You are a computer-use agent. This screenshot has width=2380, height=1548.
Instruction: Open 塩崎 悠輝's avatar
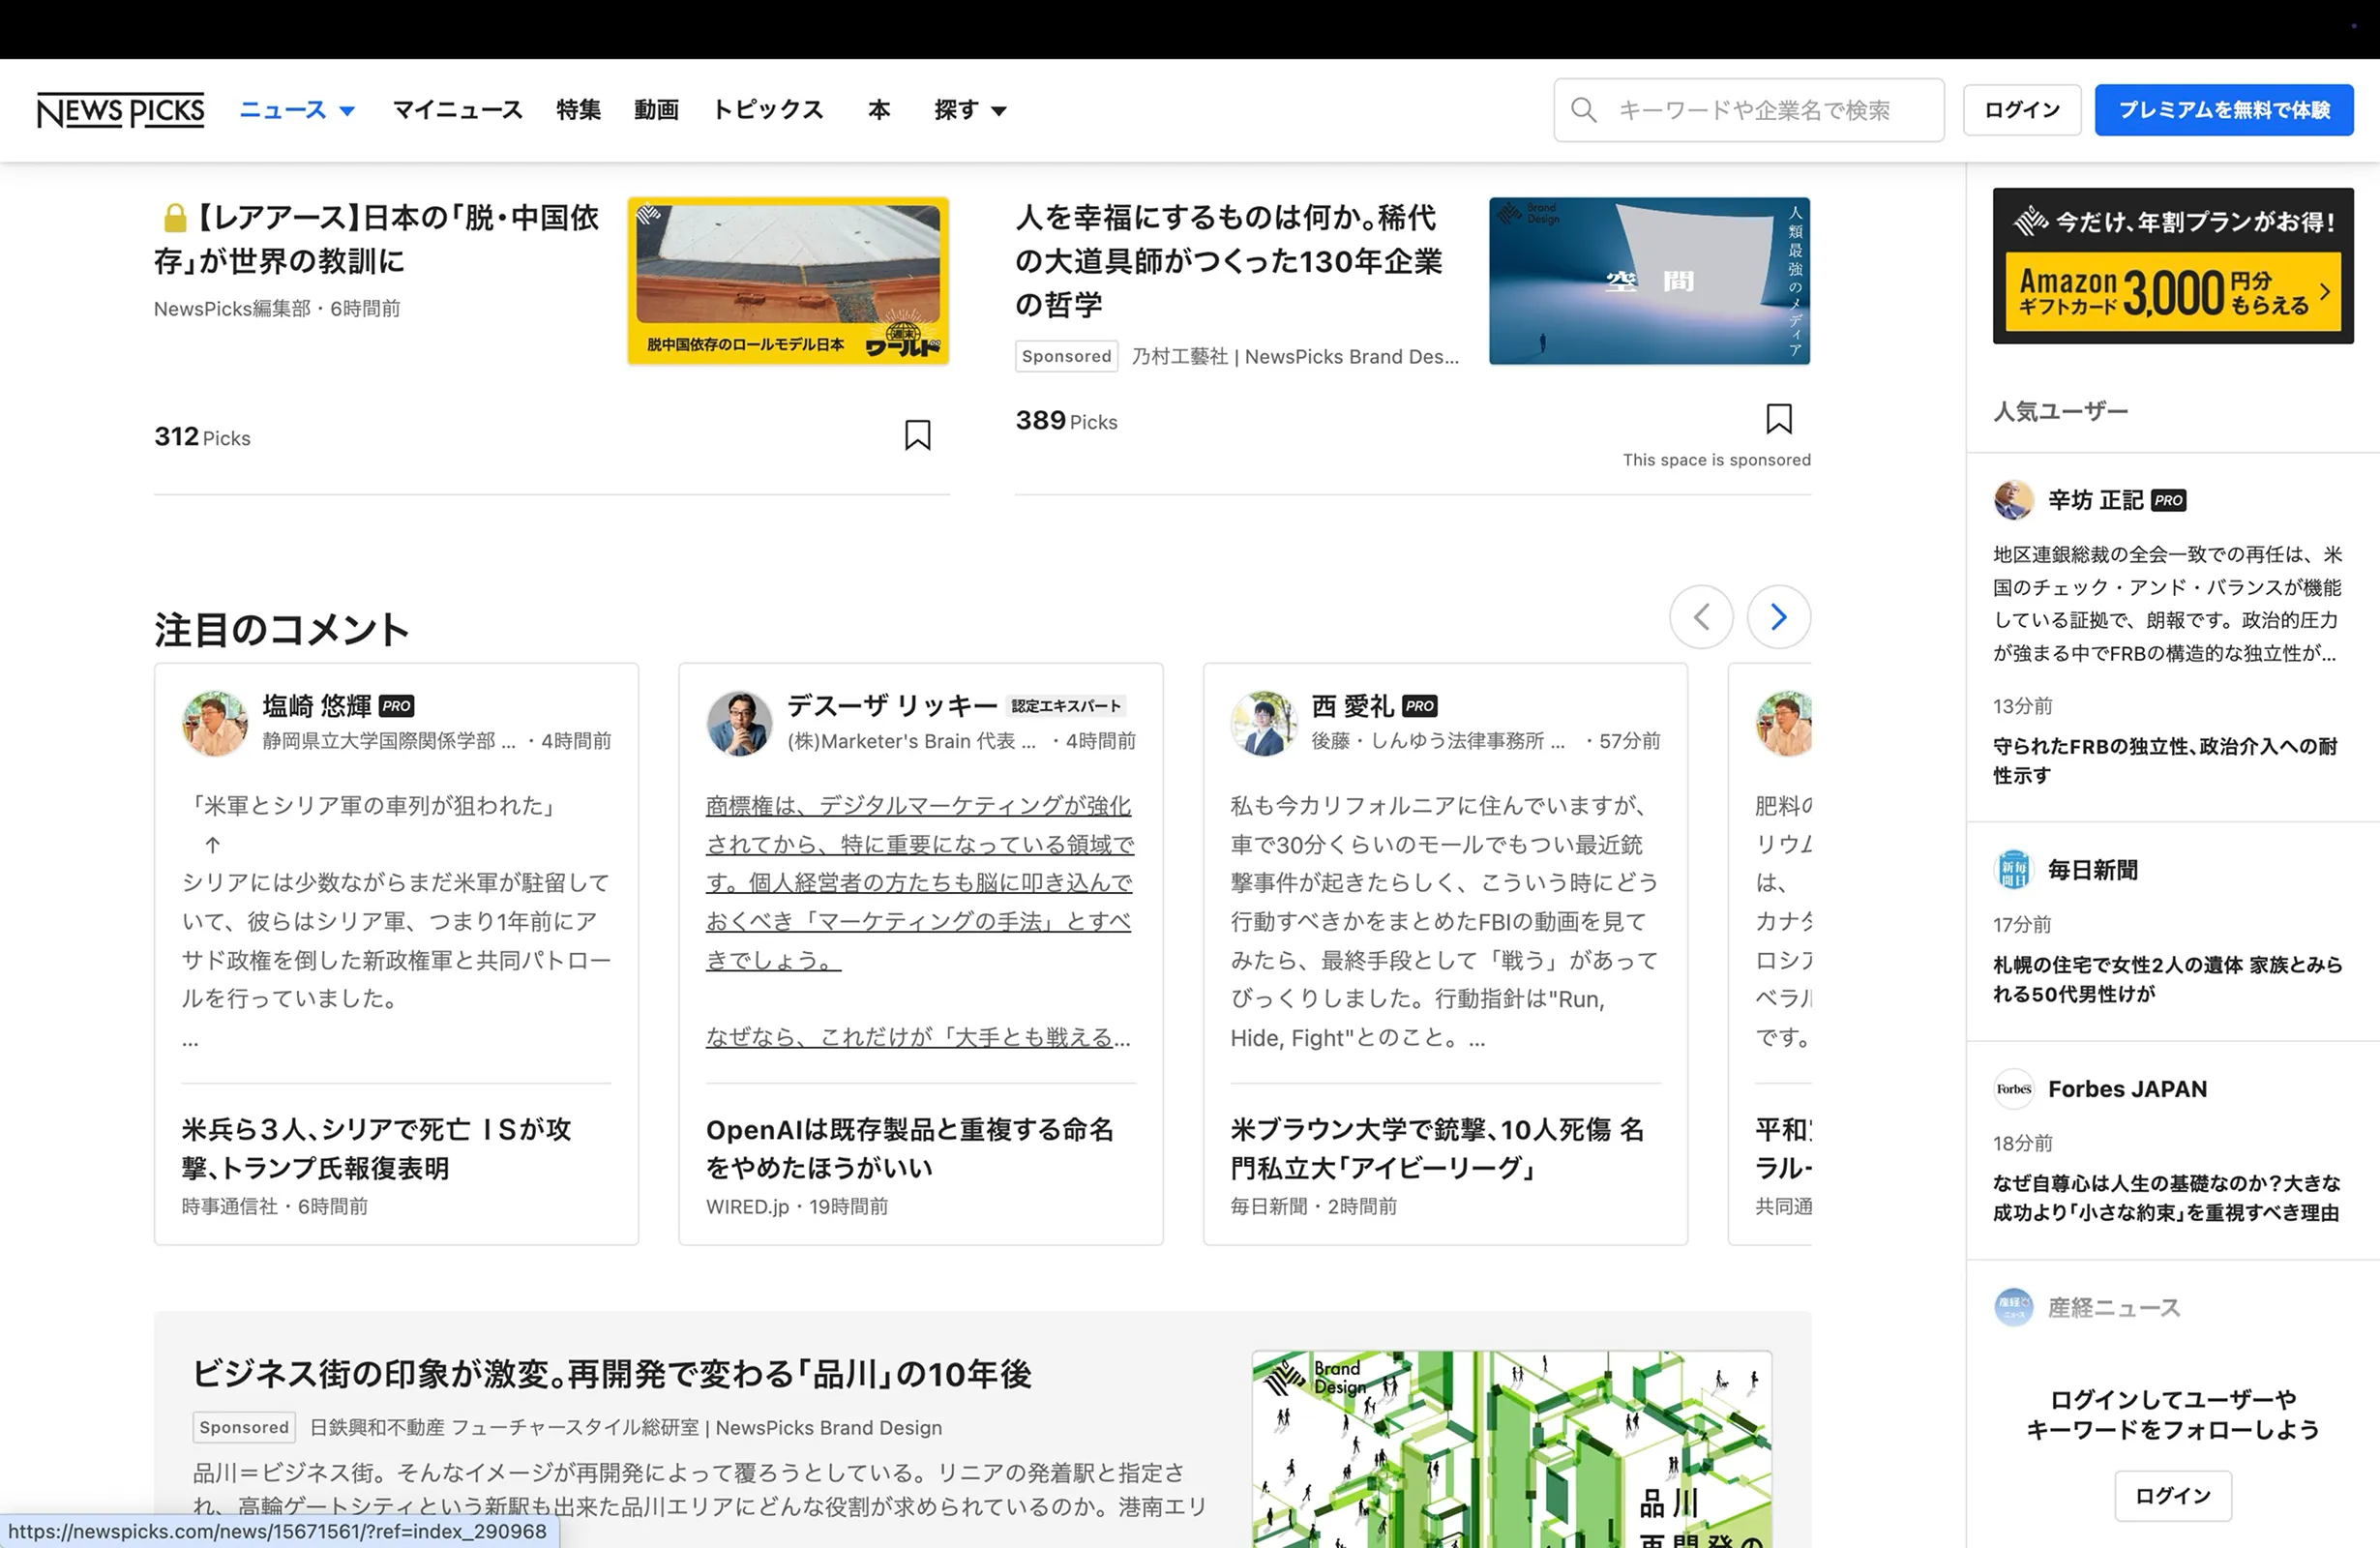214,723
